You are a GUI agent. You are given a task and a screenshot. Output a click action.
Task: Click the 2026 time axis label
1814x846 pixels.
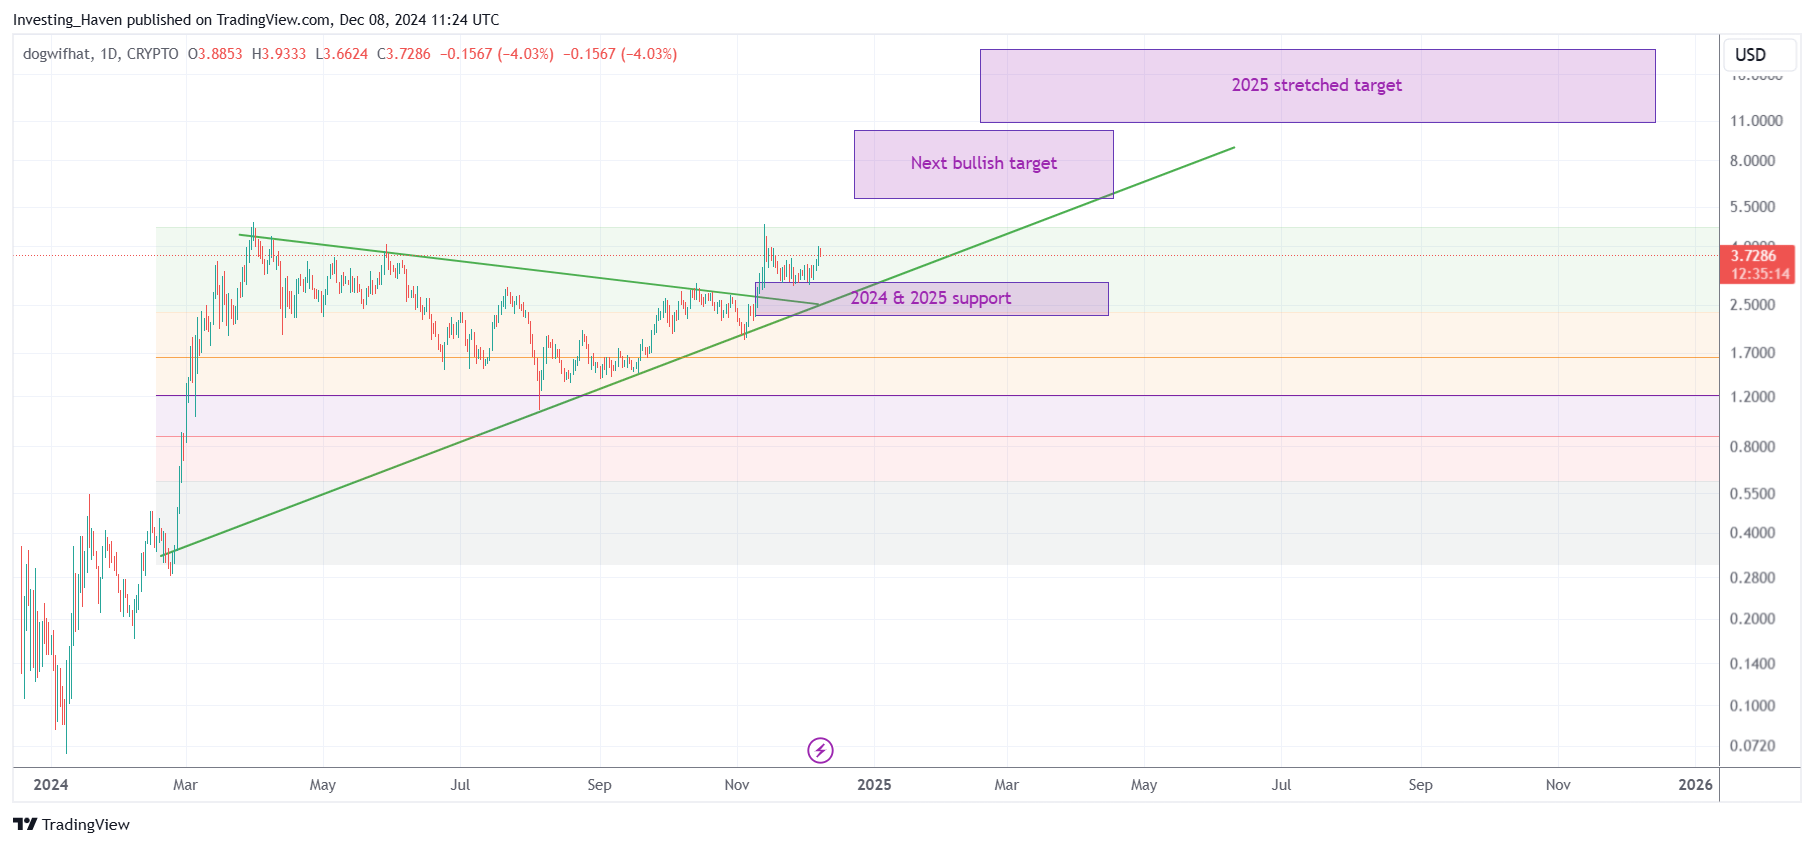click(1695, 785)
